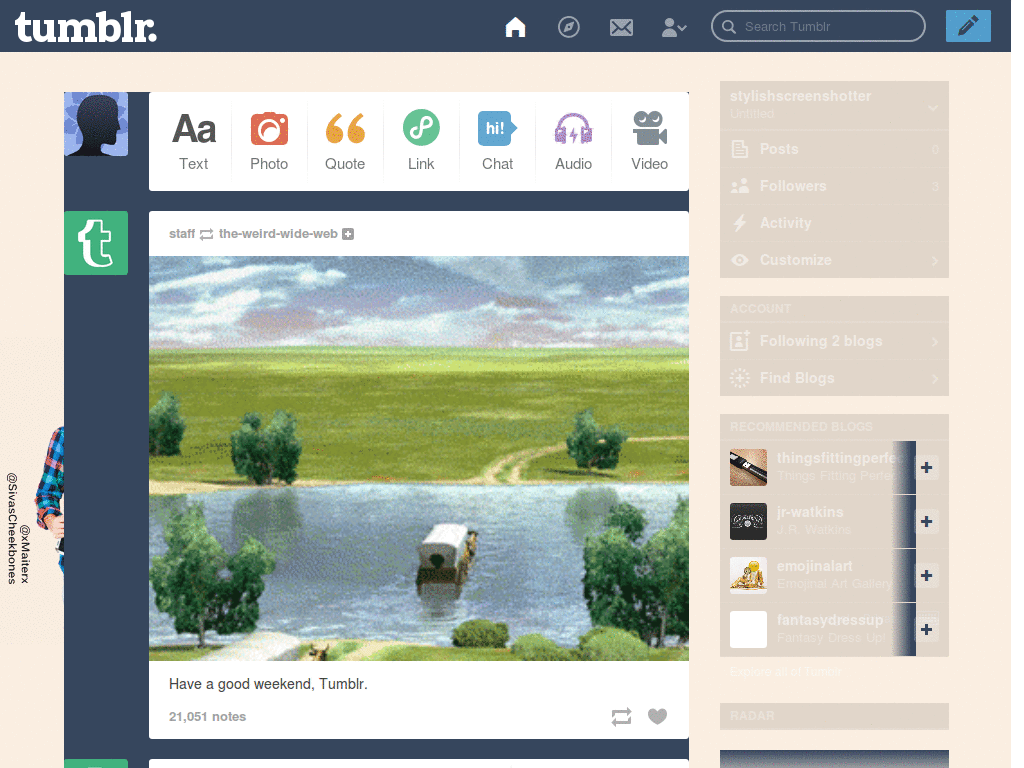Reblog the staff post
This screenshot has width=1024, height=768.
[x=621, y=716]
